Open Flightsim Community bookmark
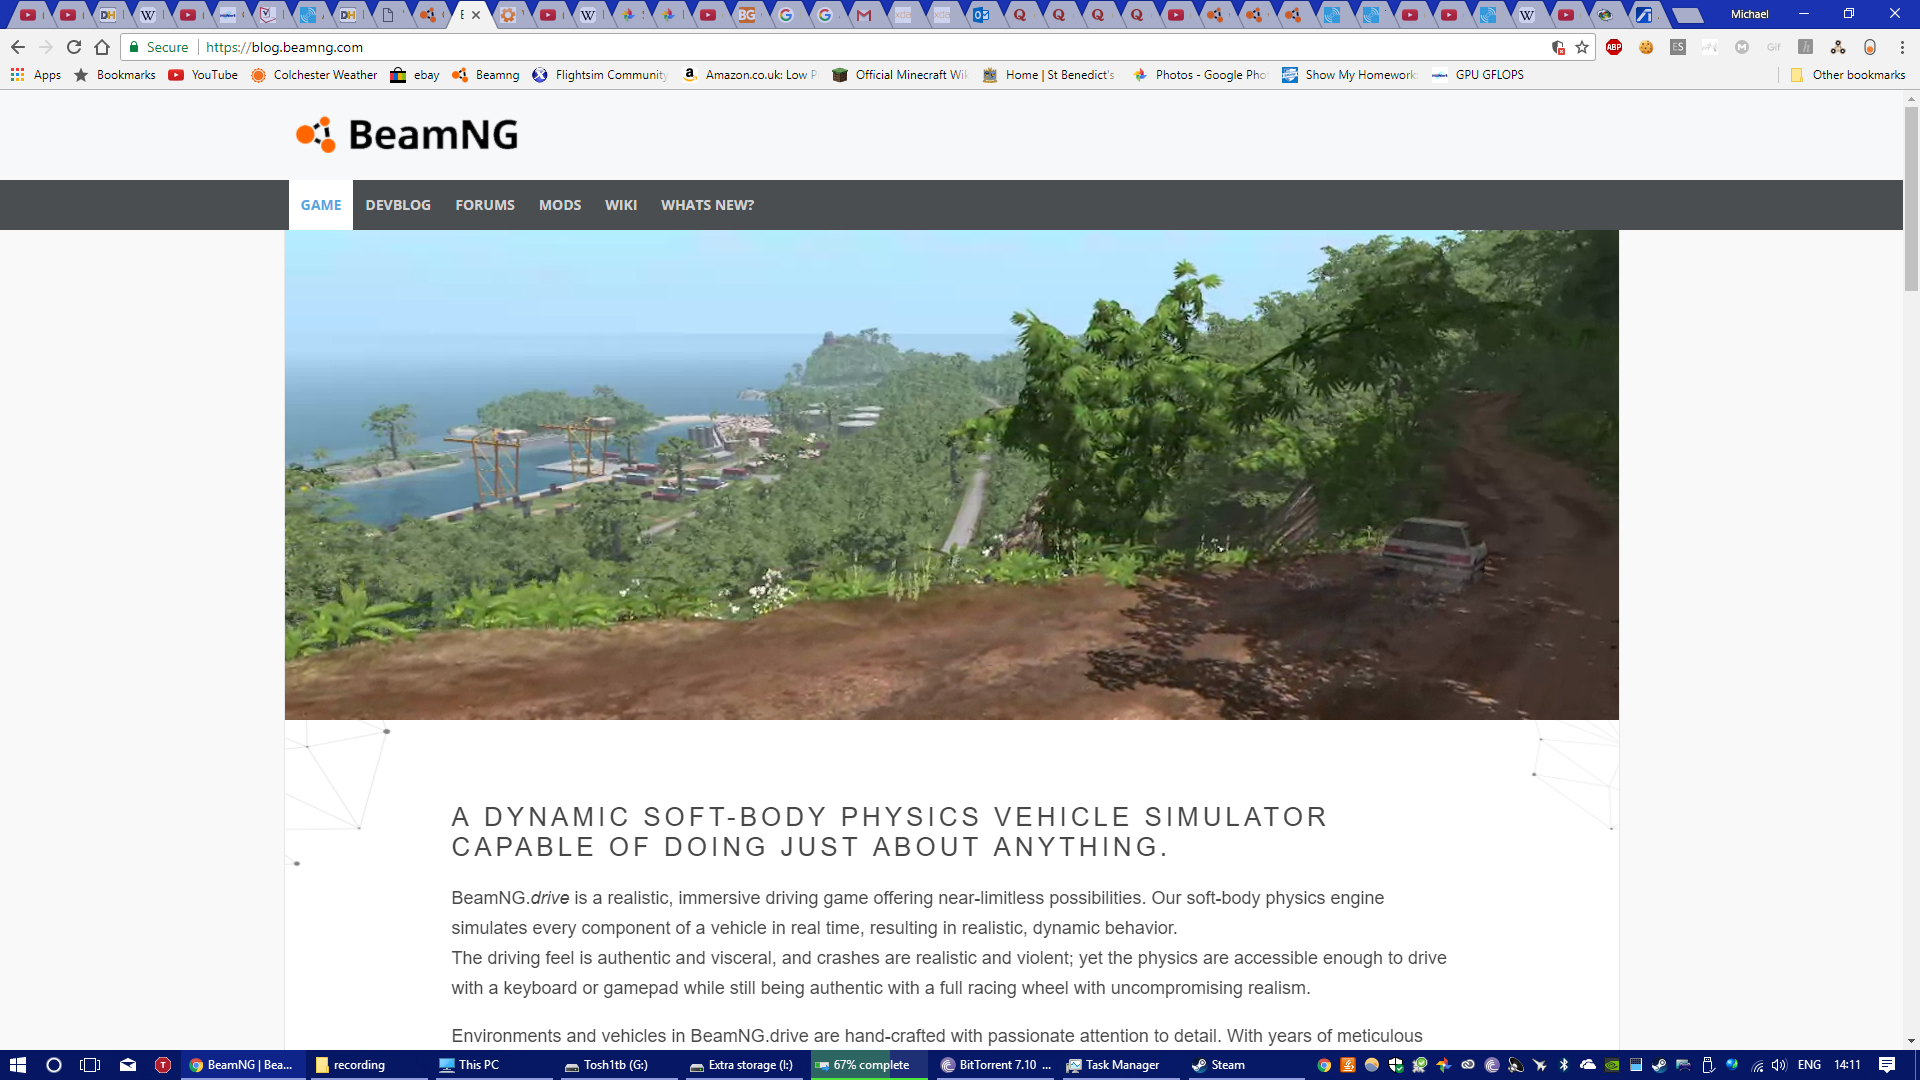Viewport: 1920px width, 1080px height. pos(600,75)
